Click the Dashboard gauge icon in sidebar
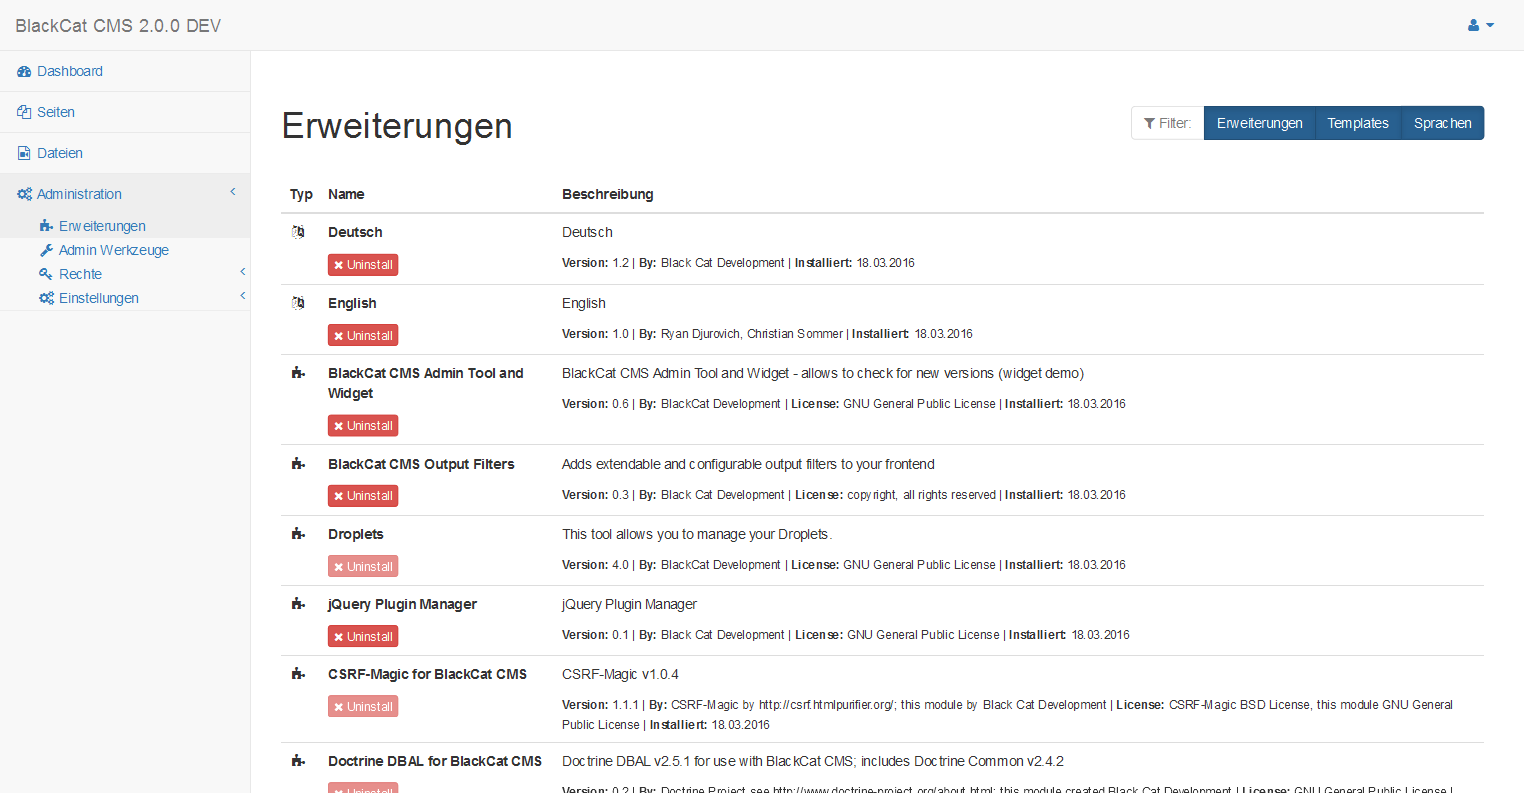The image size is (1524, 793). point(24,72)
